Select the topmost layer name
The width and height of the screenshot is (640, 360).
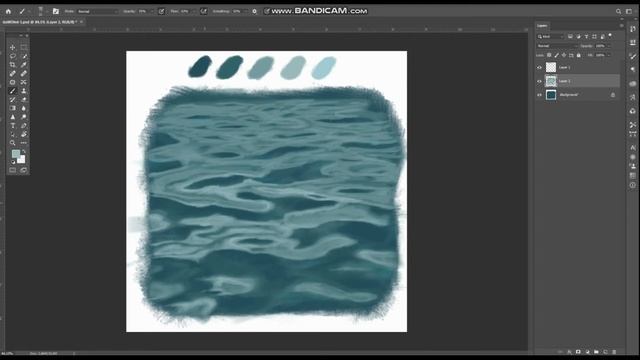click(564, 67)
